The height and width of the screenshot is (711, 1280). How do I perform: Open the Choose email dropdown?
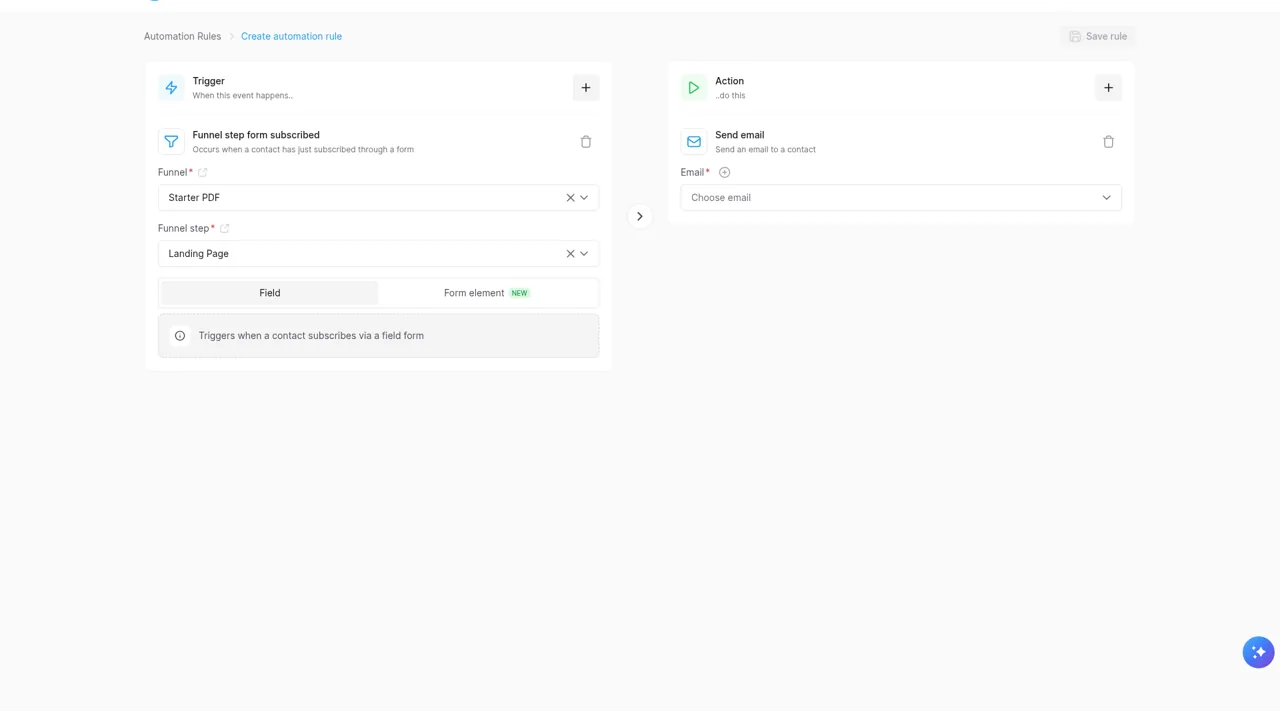tap(901, 198)
